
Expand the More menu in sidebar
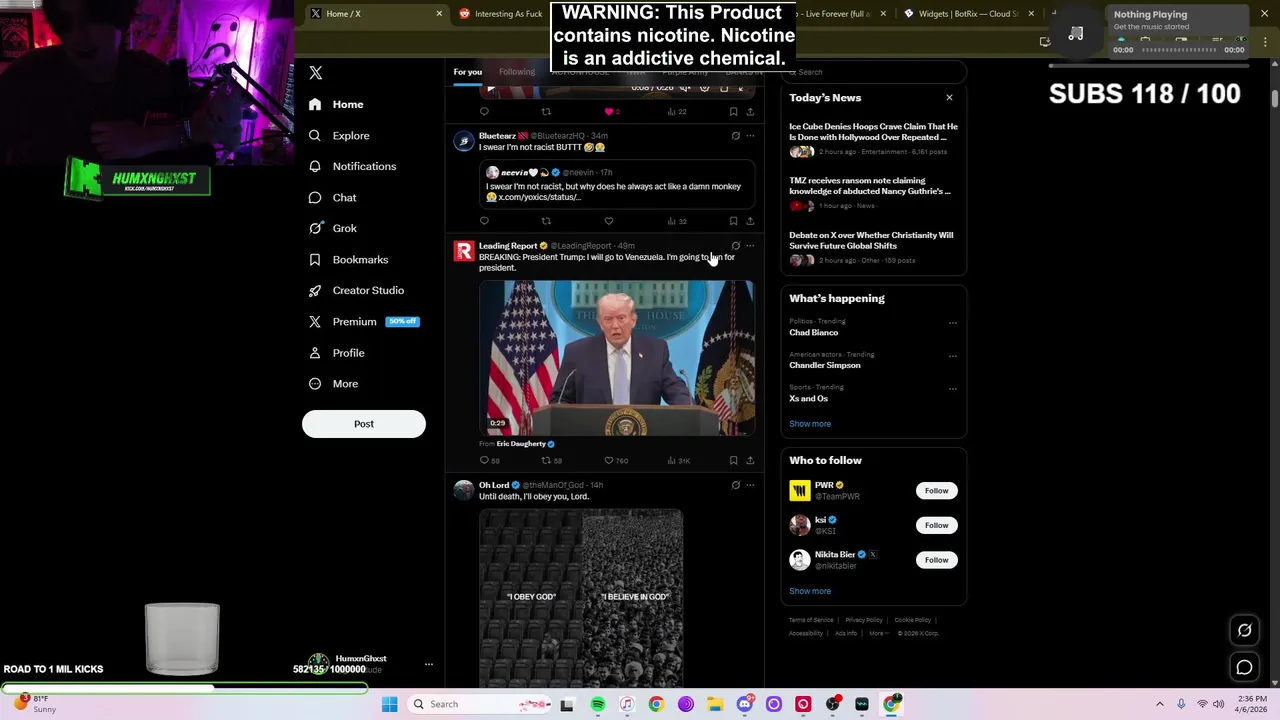coord(334,384)
